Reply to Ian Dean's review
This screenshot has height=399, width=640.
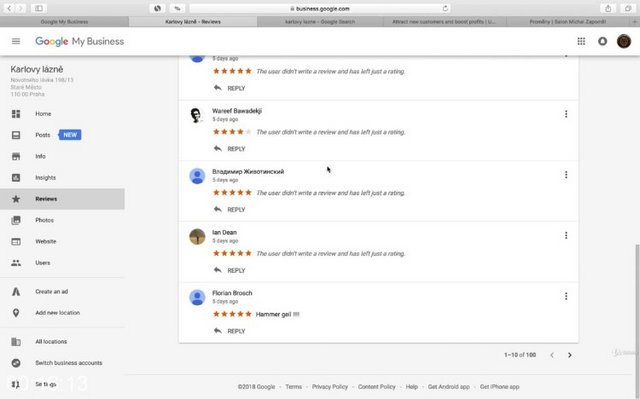[x=229, y=270]
